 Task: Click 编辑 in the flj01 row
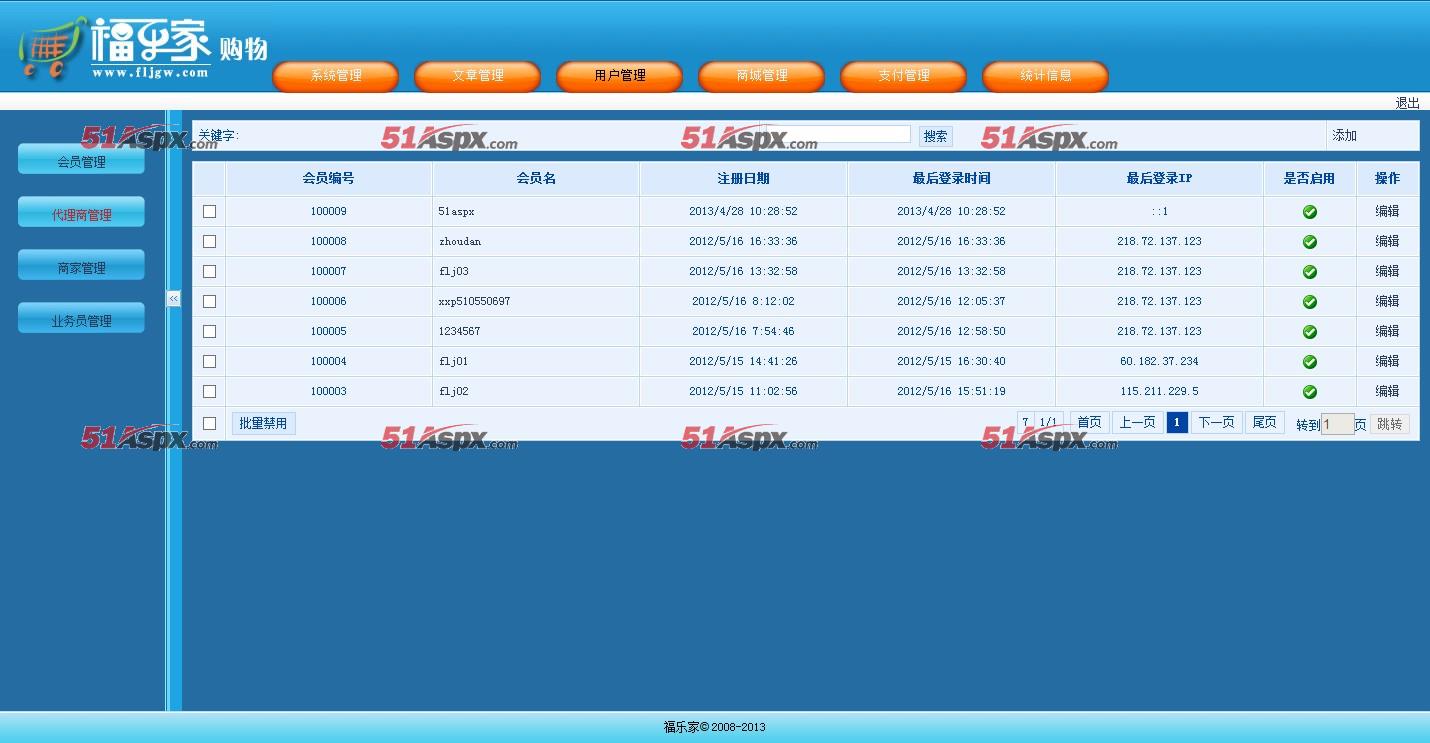1387,361
